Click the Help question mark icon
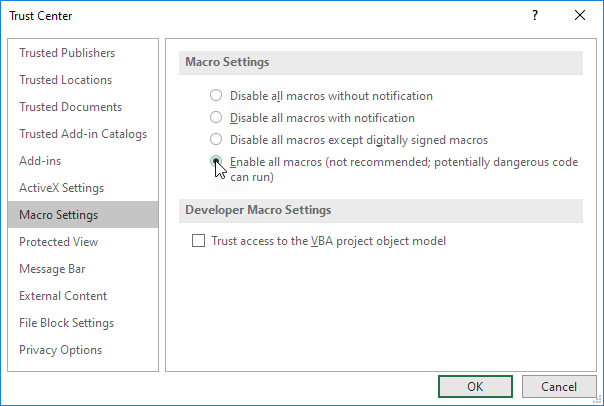Viewport: 604px width, 406px height. (x=535, y=16)
